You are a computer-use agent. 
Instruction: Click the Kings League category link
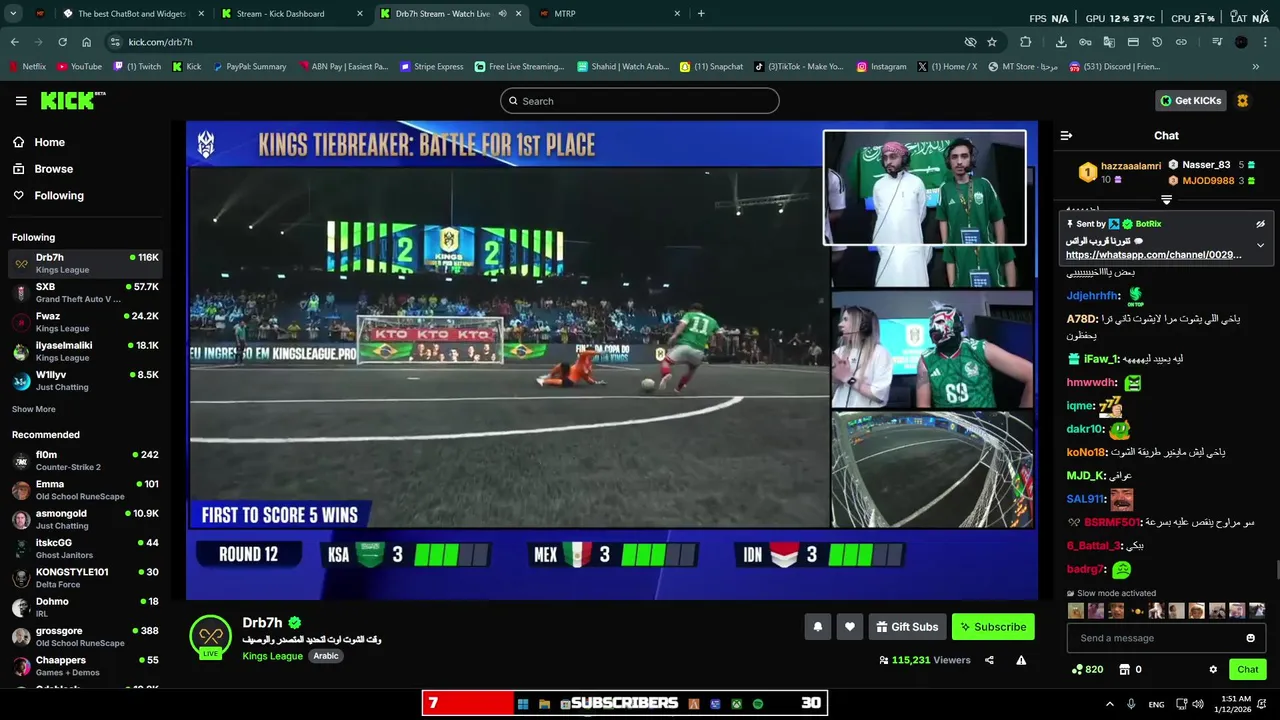(x=272, y=656)
